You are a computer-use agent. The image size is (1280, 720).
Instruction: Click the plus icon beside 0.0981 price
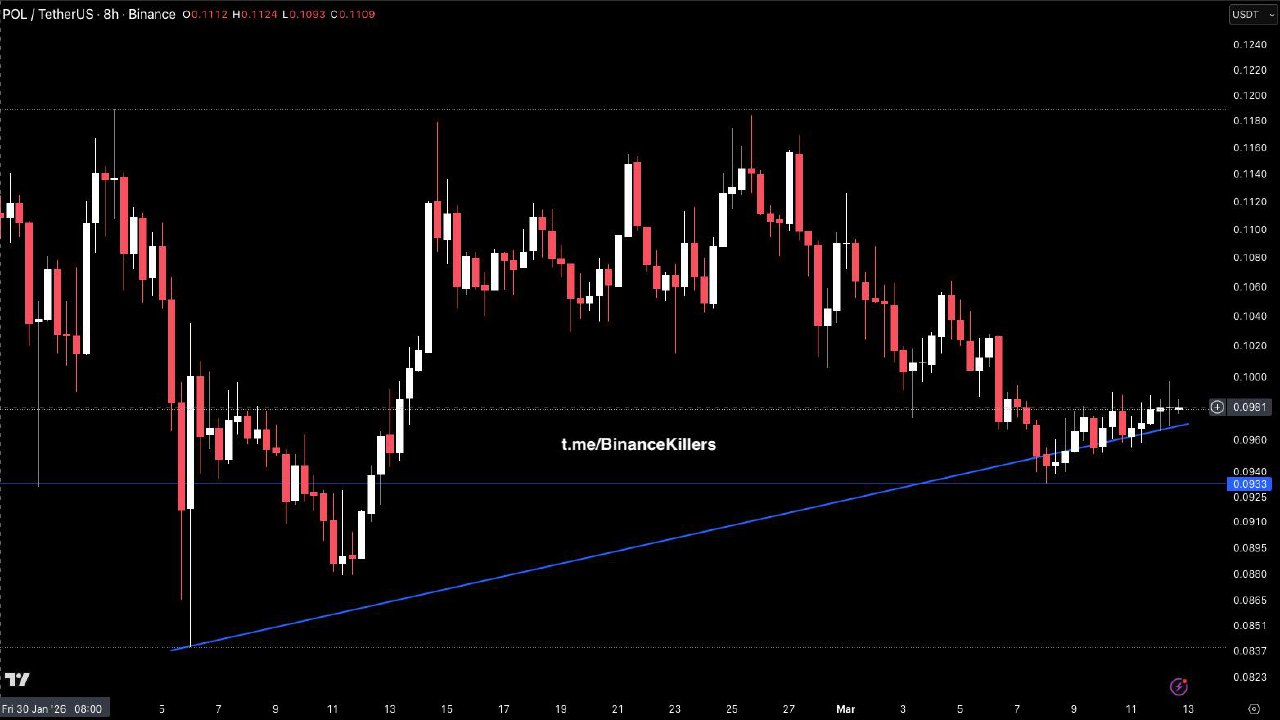[1217, 407]
